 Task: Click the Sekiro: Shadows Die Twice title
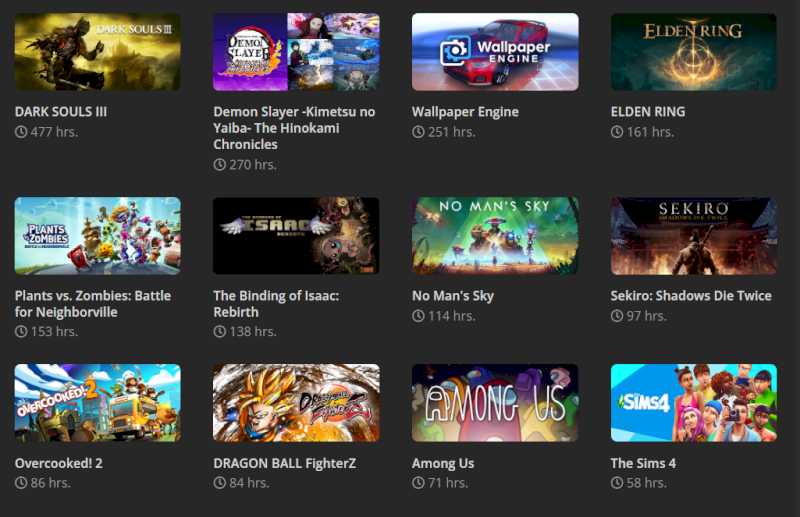tap(691, 296)
